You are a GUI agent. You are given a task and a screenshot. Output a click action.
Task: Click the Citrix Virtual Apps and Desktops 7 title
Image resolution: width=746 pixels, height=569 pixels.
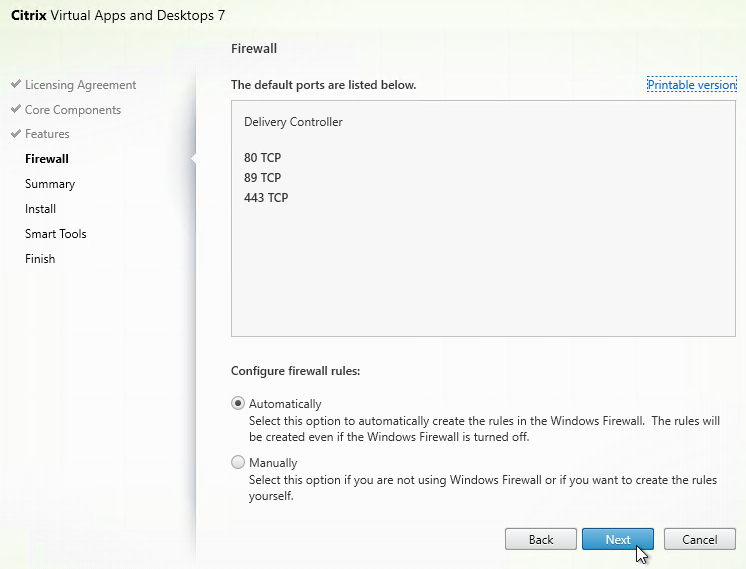pos(118,15)
